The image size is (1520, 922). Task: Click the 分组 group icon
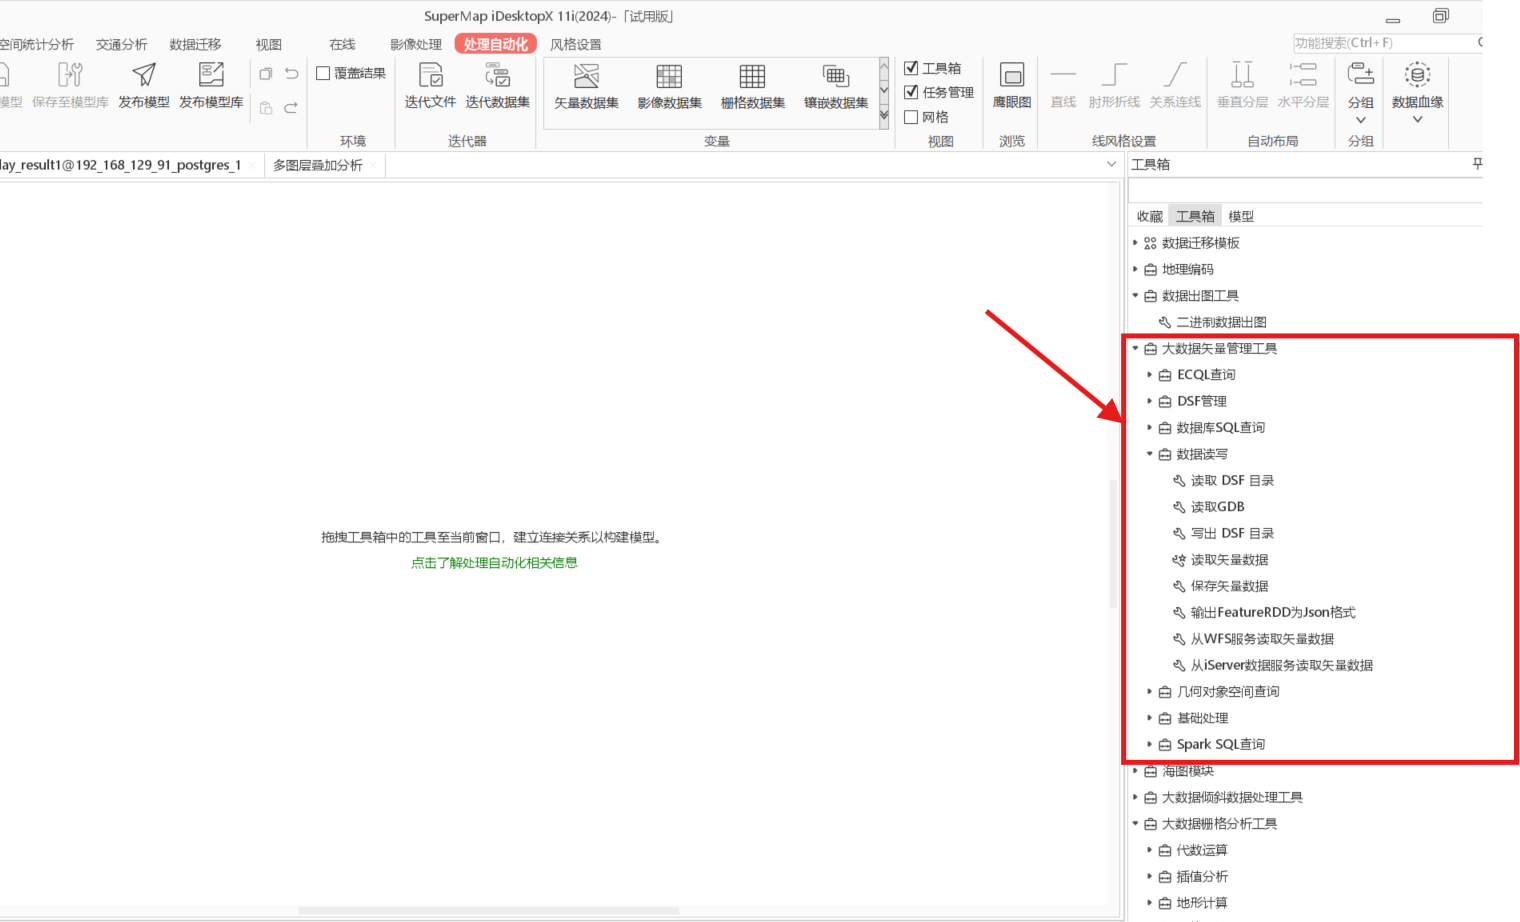(1360, 75)
